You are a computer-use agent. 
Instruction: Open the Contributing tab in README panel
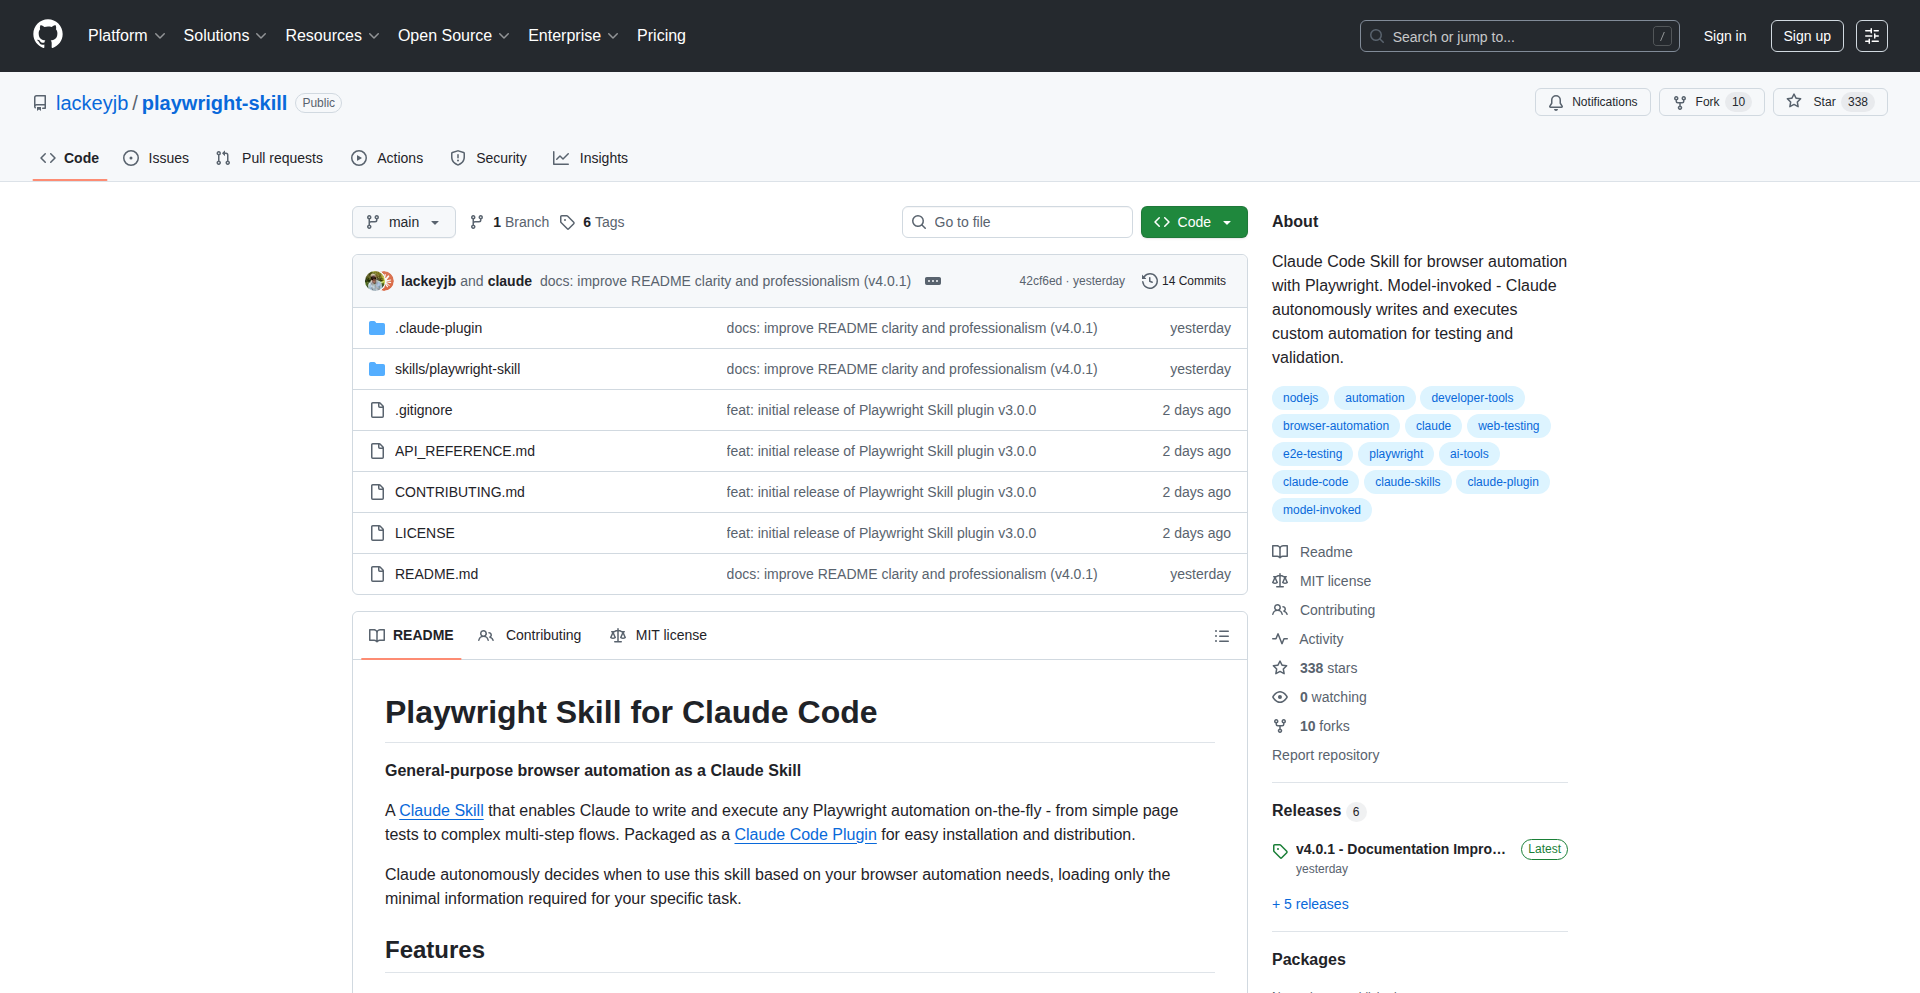(530, 636)
